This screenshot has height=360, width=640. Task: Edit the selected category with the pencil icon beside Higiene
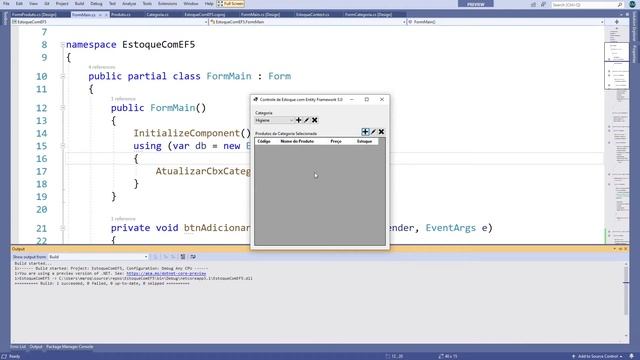click(x=307, y=120)
